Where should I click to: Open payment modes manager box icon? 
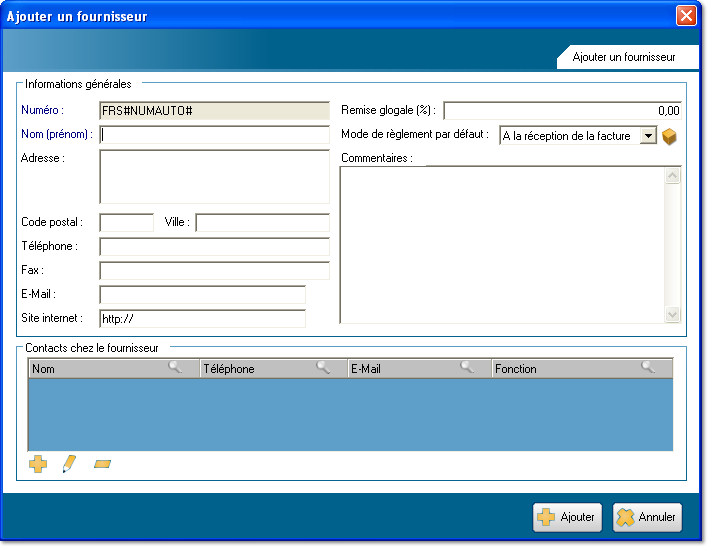(670, 136)
